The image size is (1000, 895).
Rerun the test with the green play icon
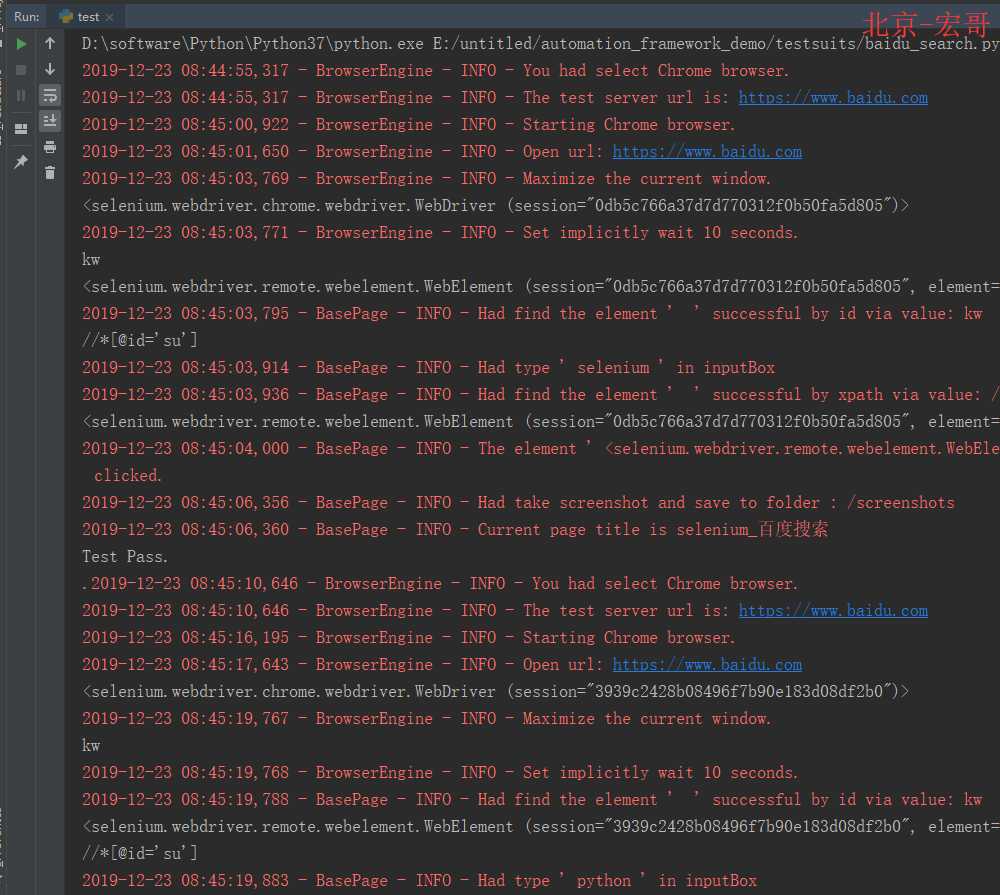[21, 43]
